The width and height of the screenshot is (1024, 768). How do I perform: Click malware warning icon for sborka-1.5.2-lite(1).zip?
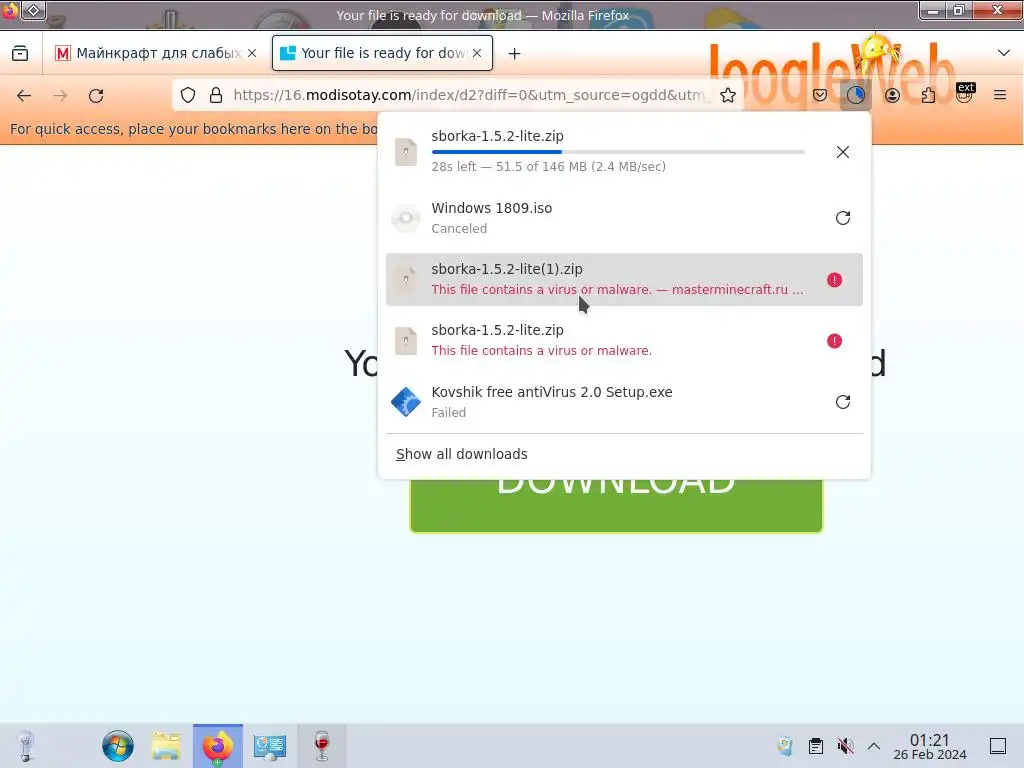[834, 280]
